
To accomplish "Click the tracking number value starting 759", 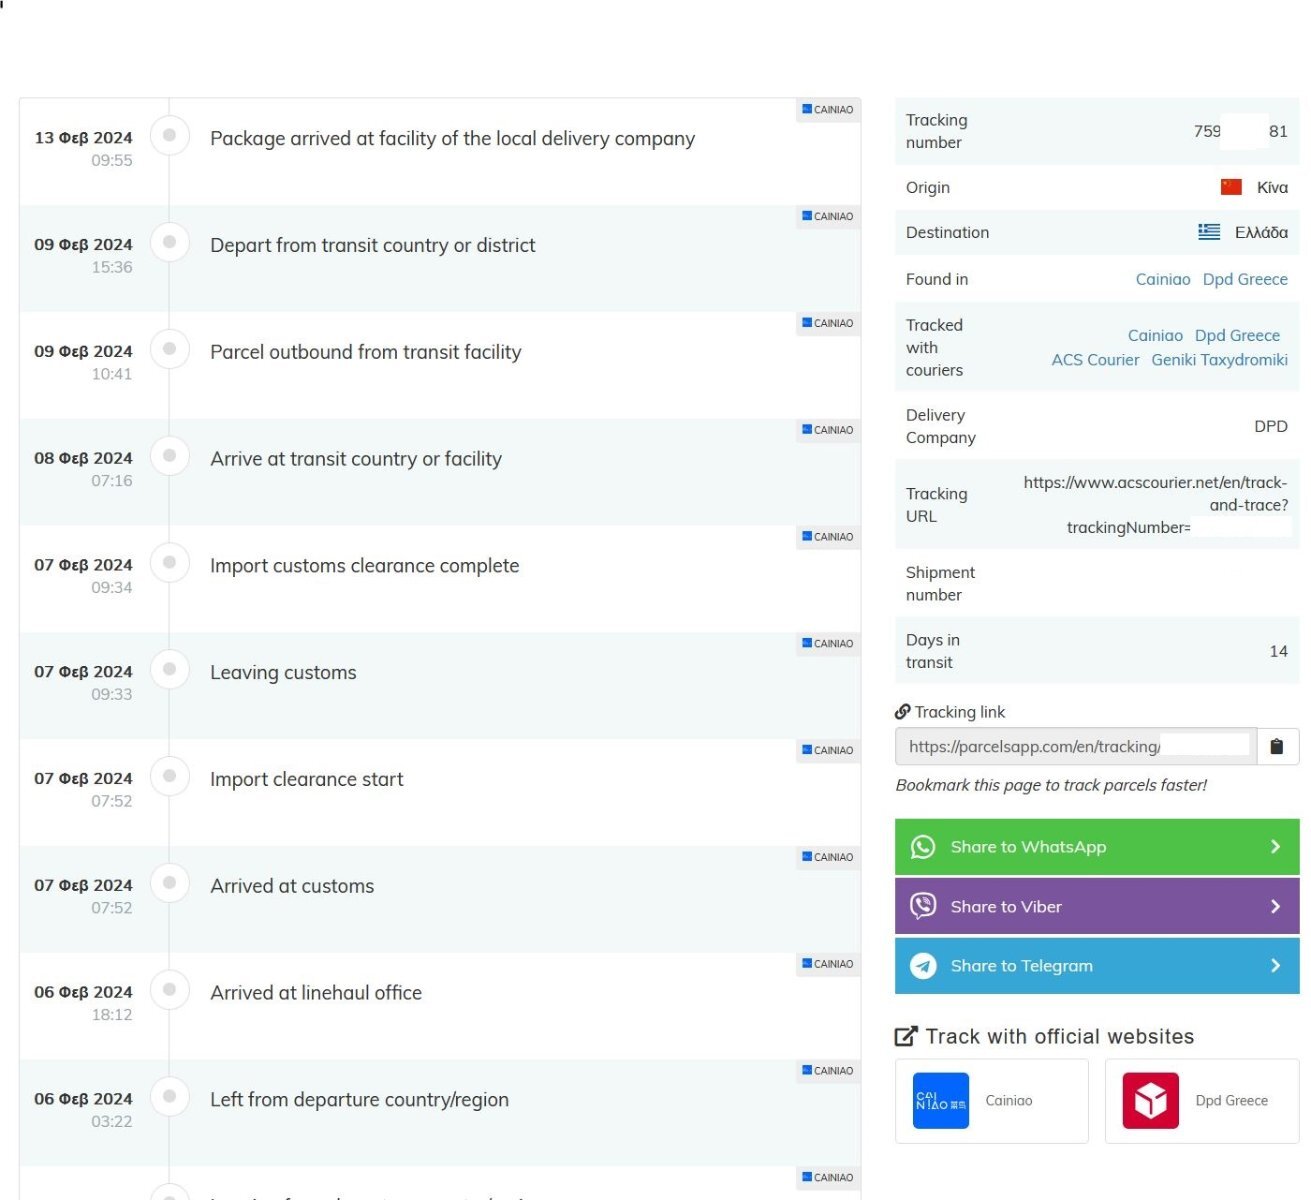I will (x=1240, y=131).
